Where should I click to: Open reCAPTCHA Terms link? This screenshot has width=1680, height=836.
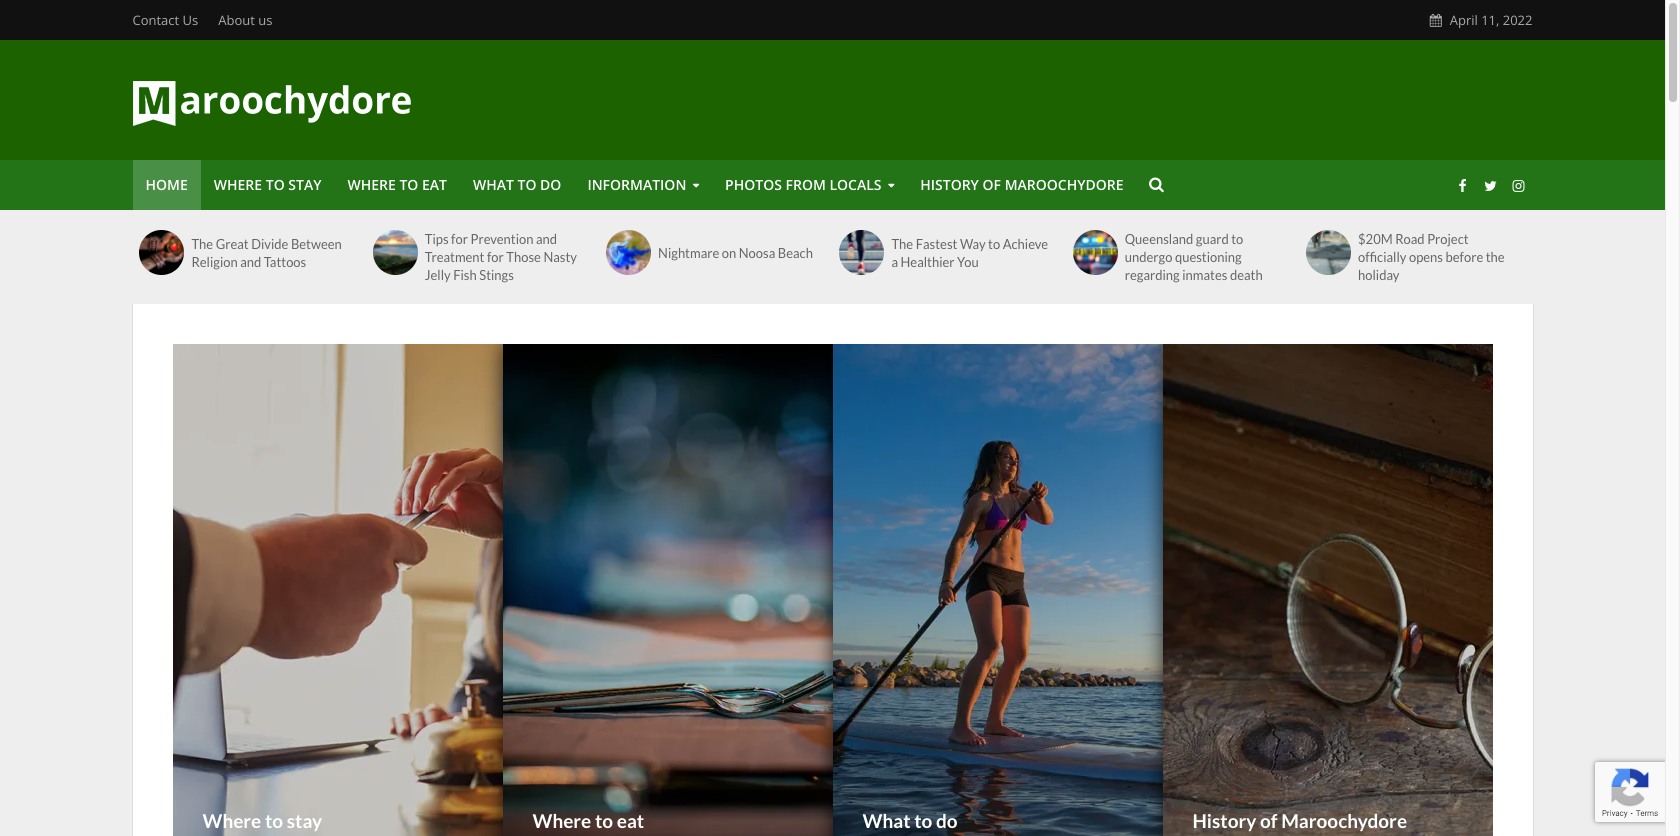tap(1647, 813)
